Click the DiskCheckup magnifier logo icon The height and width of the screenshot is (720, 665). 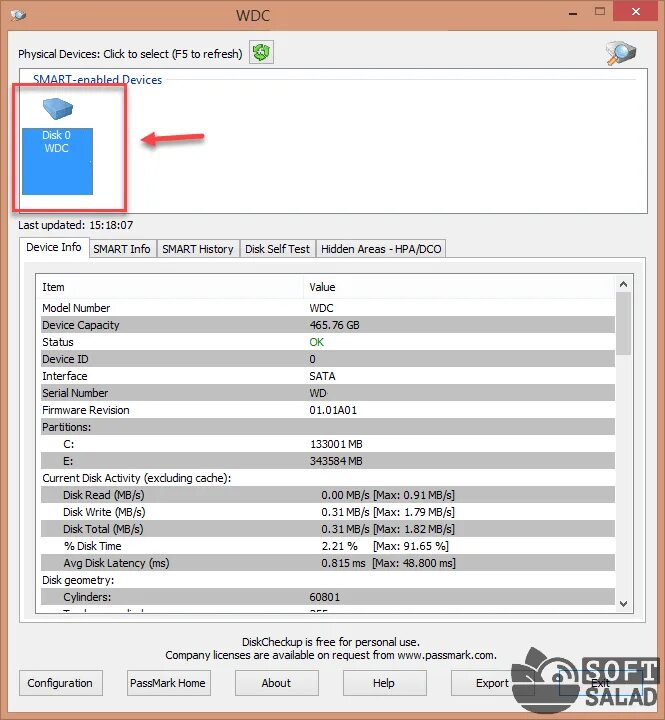coord(620,53)
